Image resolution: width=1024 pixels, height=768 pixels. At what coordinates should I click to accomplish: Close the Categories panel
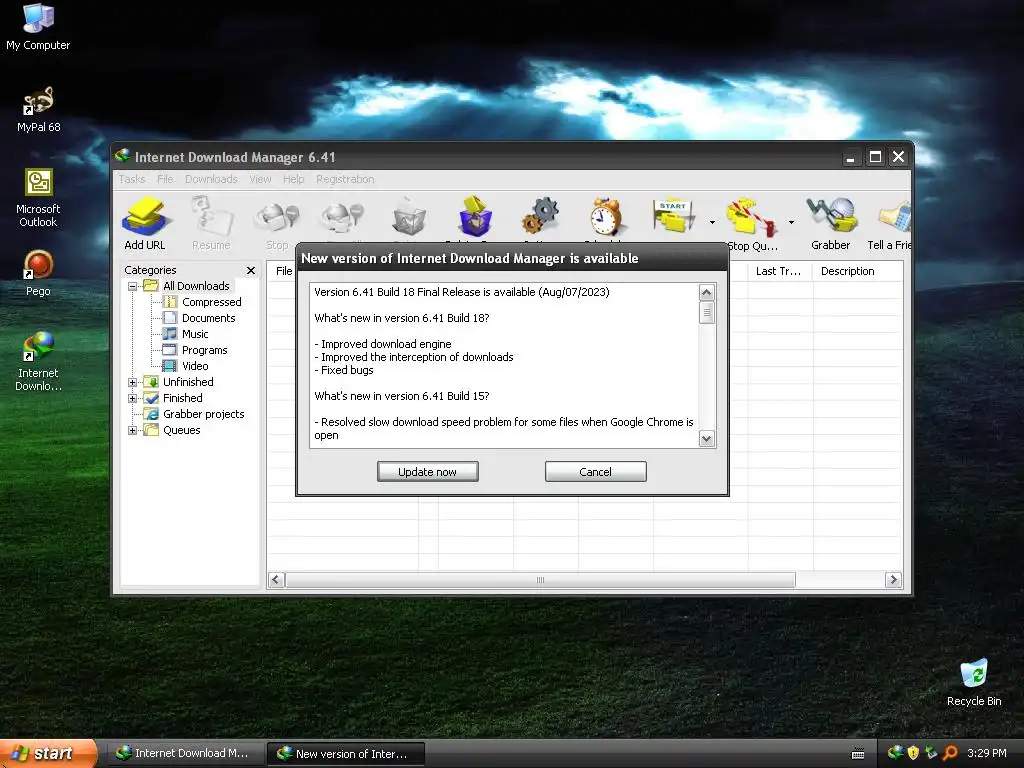pos(251,270)
